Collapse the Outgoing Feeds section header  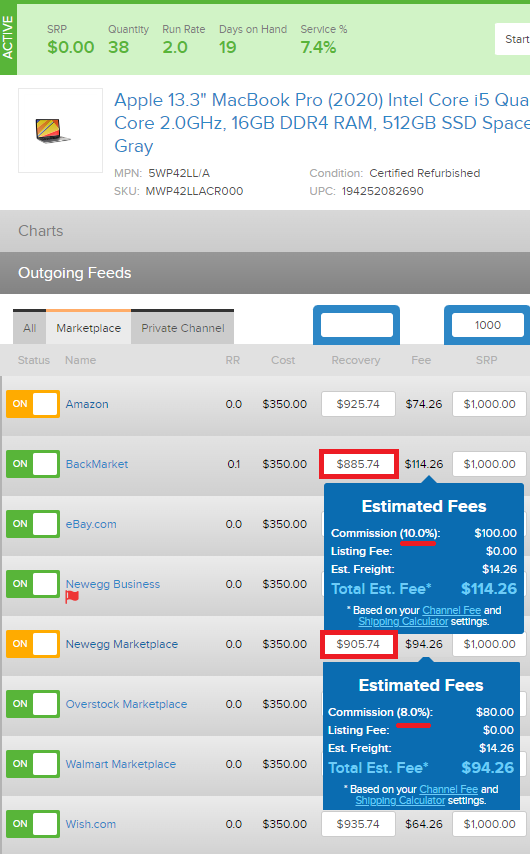[265, 273]
